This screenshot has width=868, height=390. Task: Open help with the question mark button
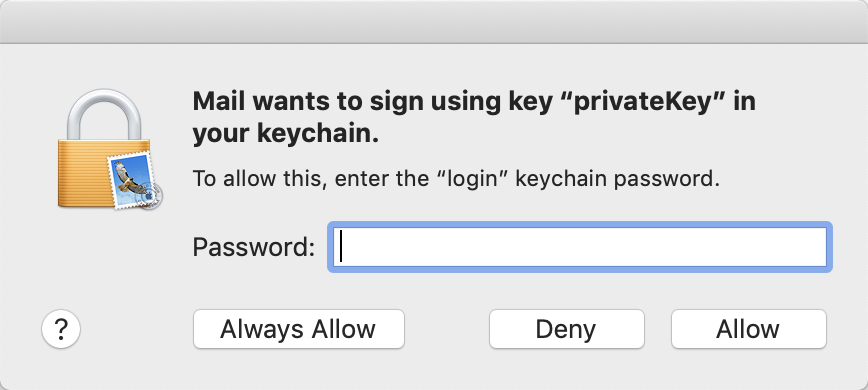(x=61, y=329)
